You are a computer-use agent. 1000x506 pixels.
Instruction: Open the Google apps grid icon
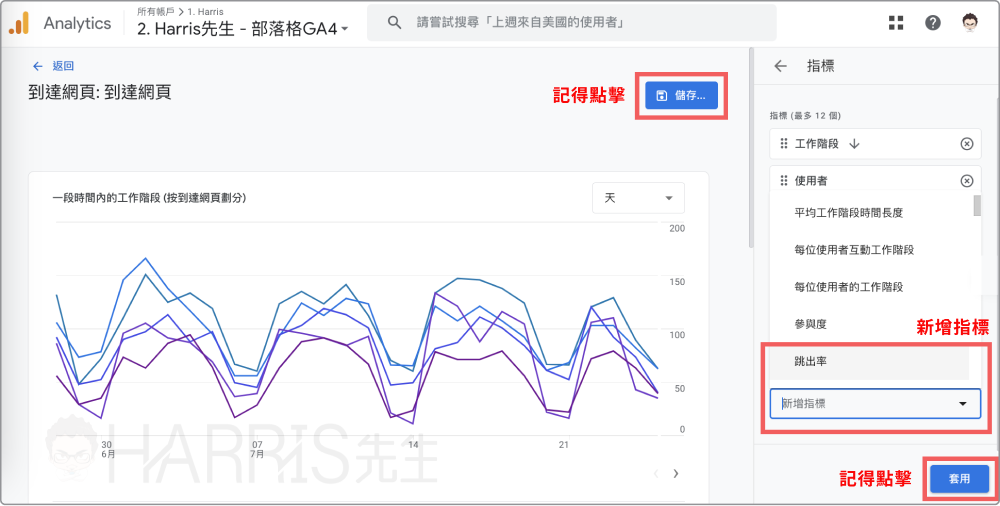pyautogui.click(x=896, y=23)
